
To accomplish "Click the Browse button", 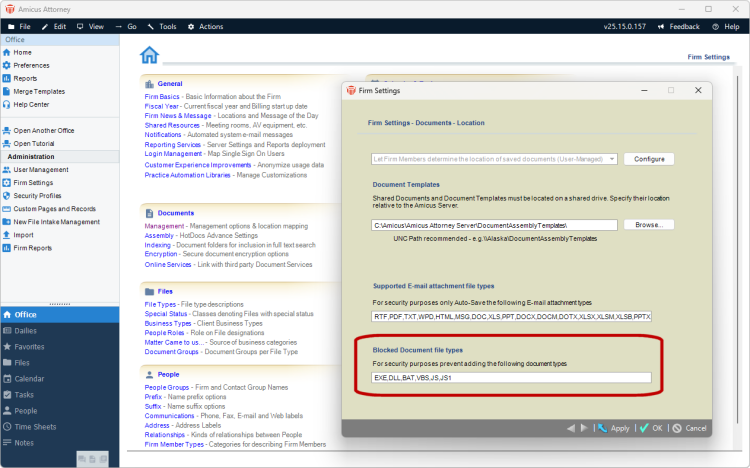I will (x=649, y=225).
